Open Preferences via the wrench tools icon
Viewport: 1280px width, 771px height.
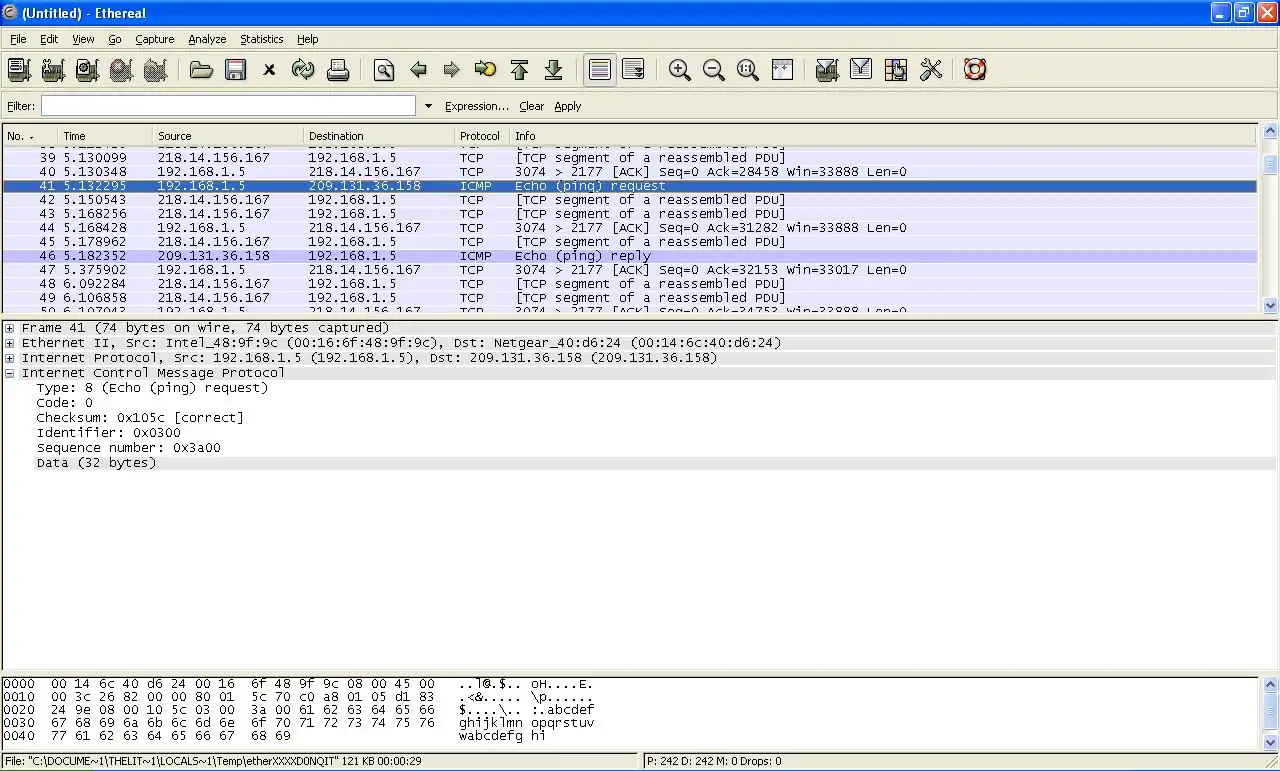click(x=931, y=70)
